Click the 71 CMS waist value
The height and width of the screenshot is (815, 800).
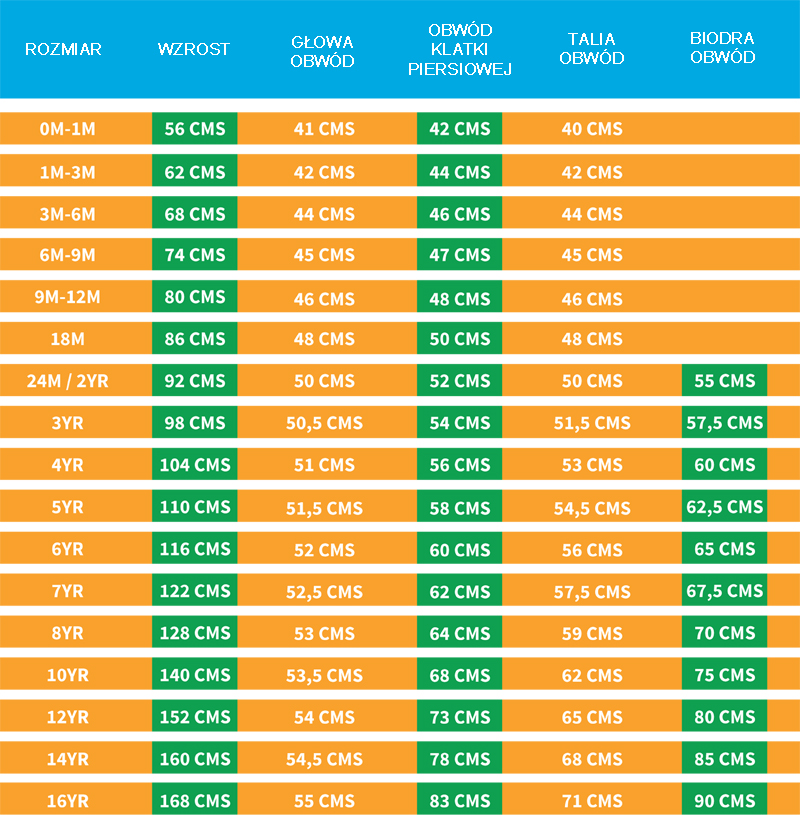coord(592,801)
